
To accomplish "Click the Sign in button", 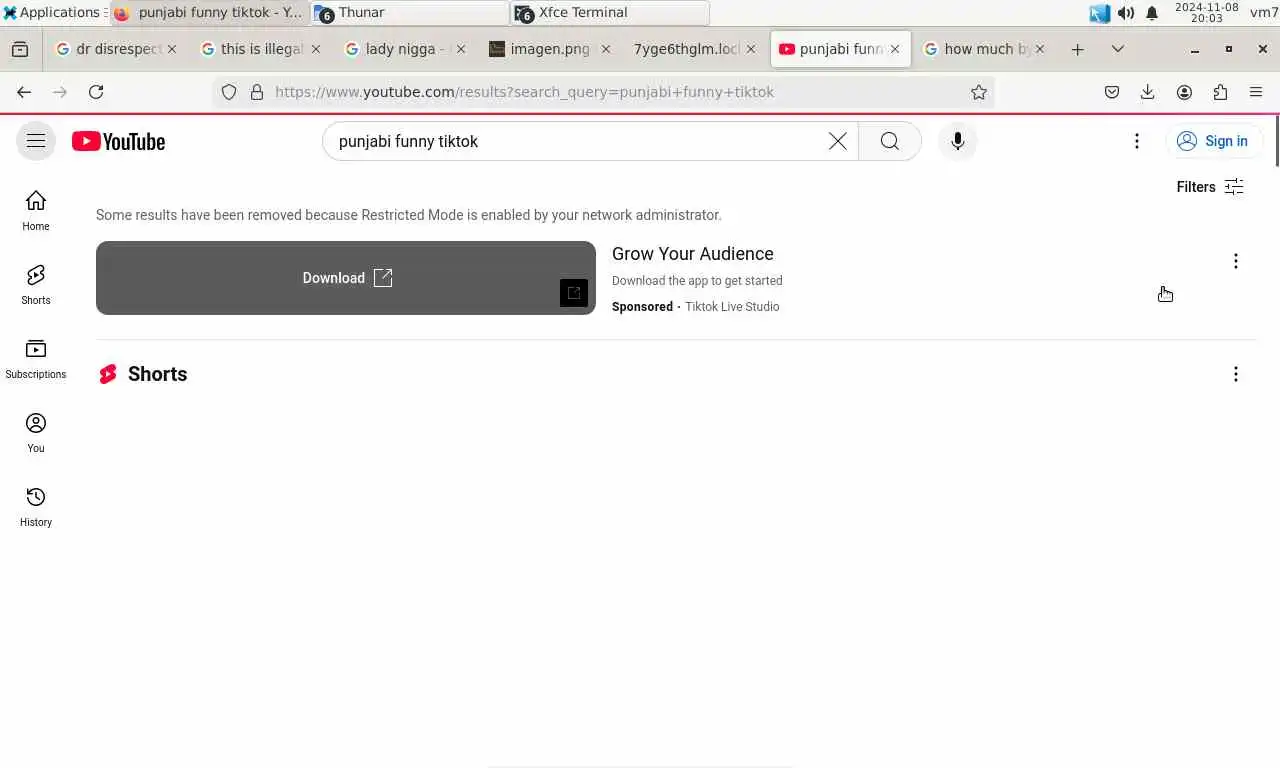I will point(1214,141).
